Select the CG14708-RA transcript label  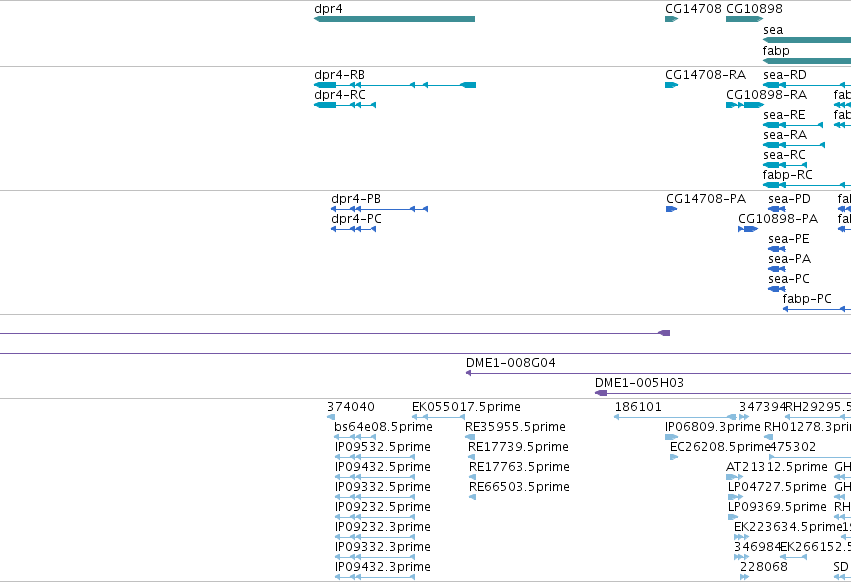click(x=706, y=74)
